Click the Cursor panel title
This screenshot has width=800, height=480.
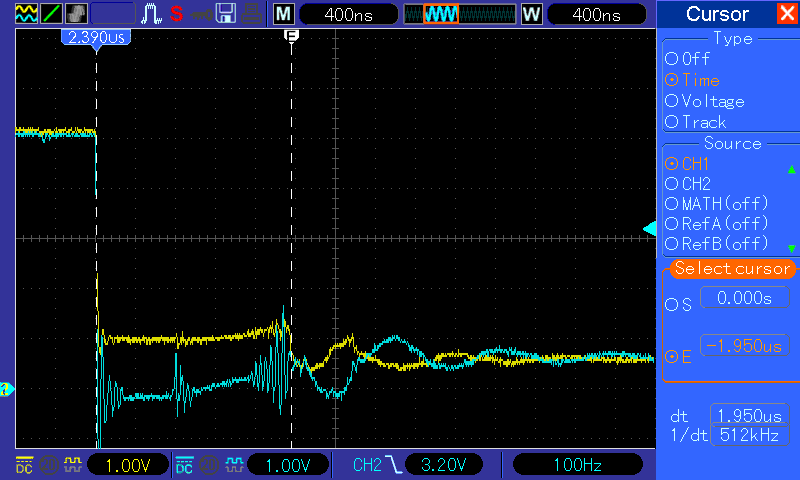point(717,14)
